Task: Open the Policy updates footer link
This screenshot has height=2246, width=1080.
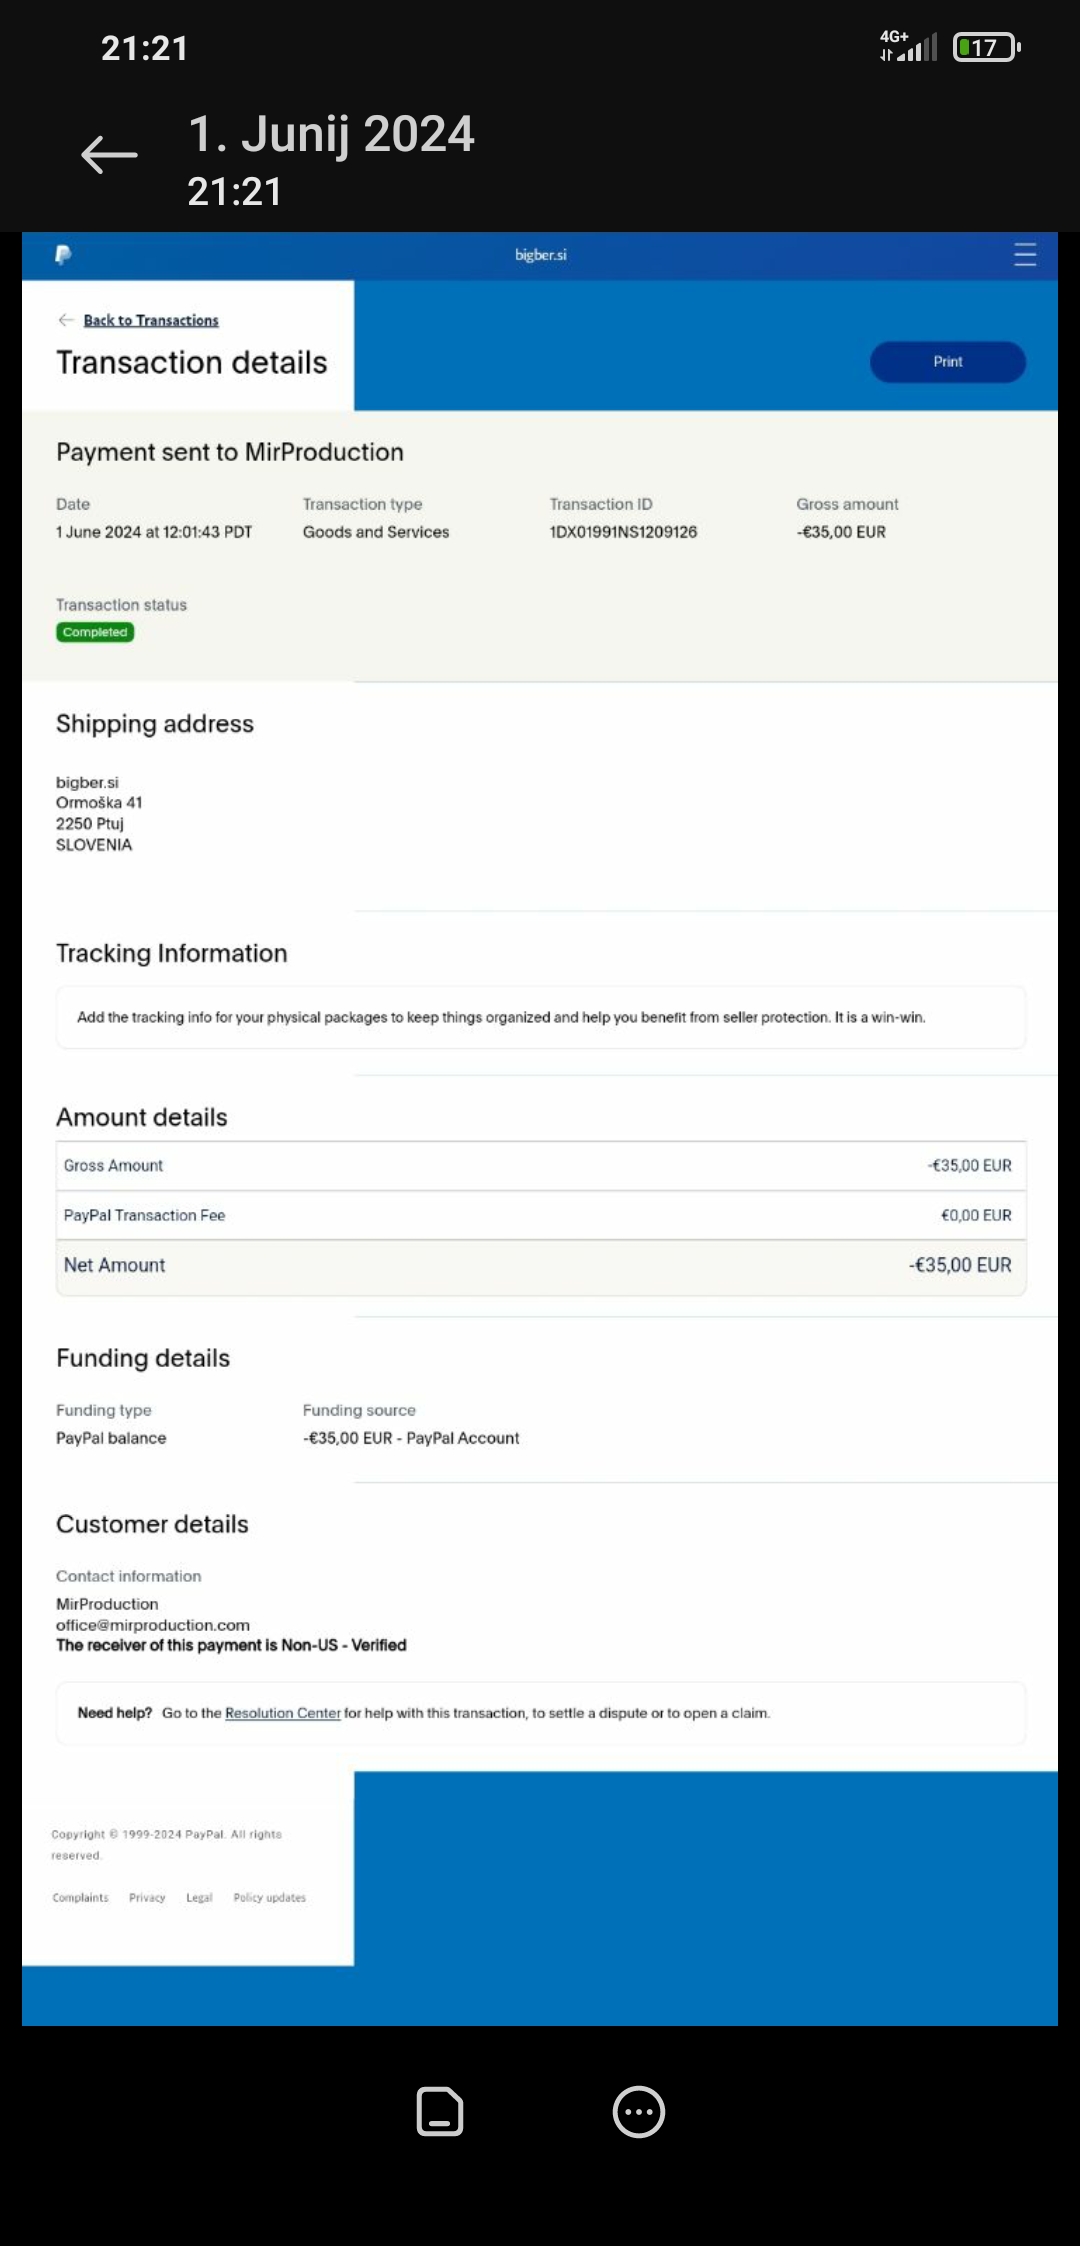Action: (270, 1897)
